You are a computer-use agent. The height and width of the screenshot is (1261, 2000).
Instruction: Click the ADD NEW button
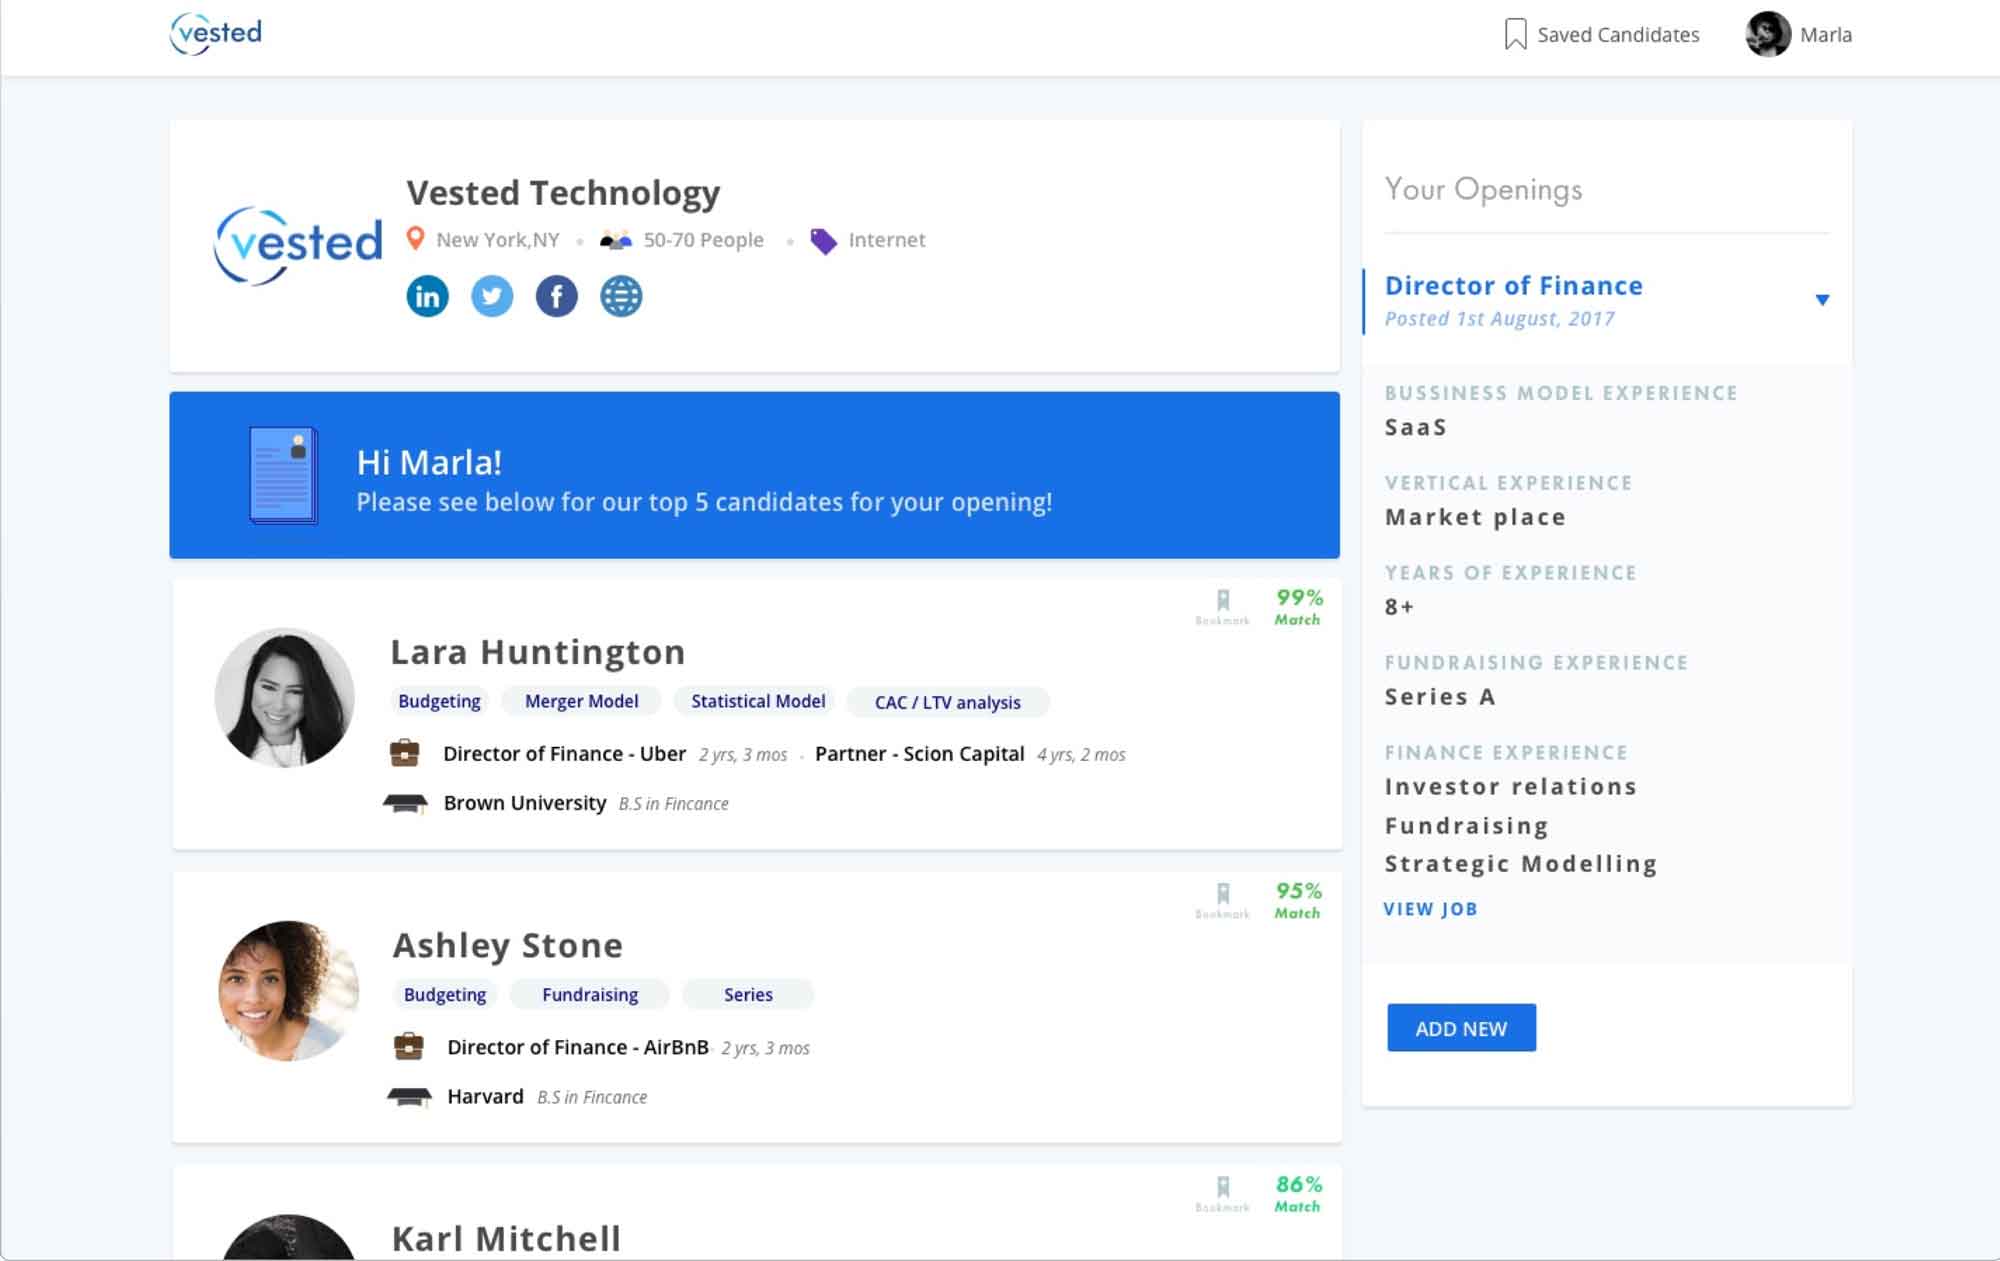pyautogui.click(x=1461, y=1028)
